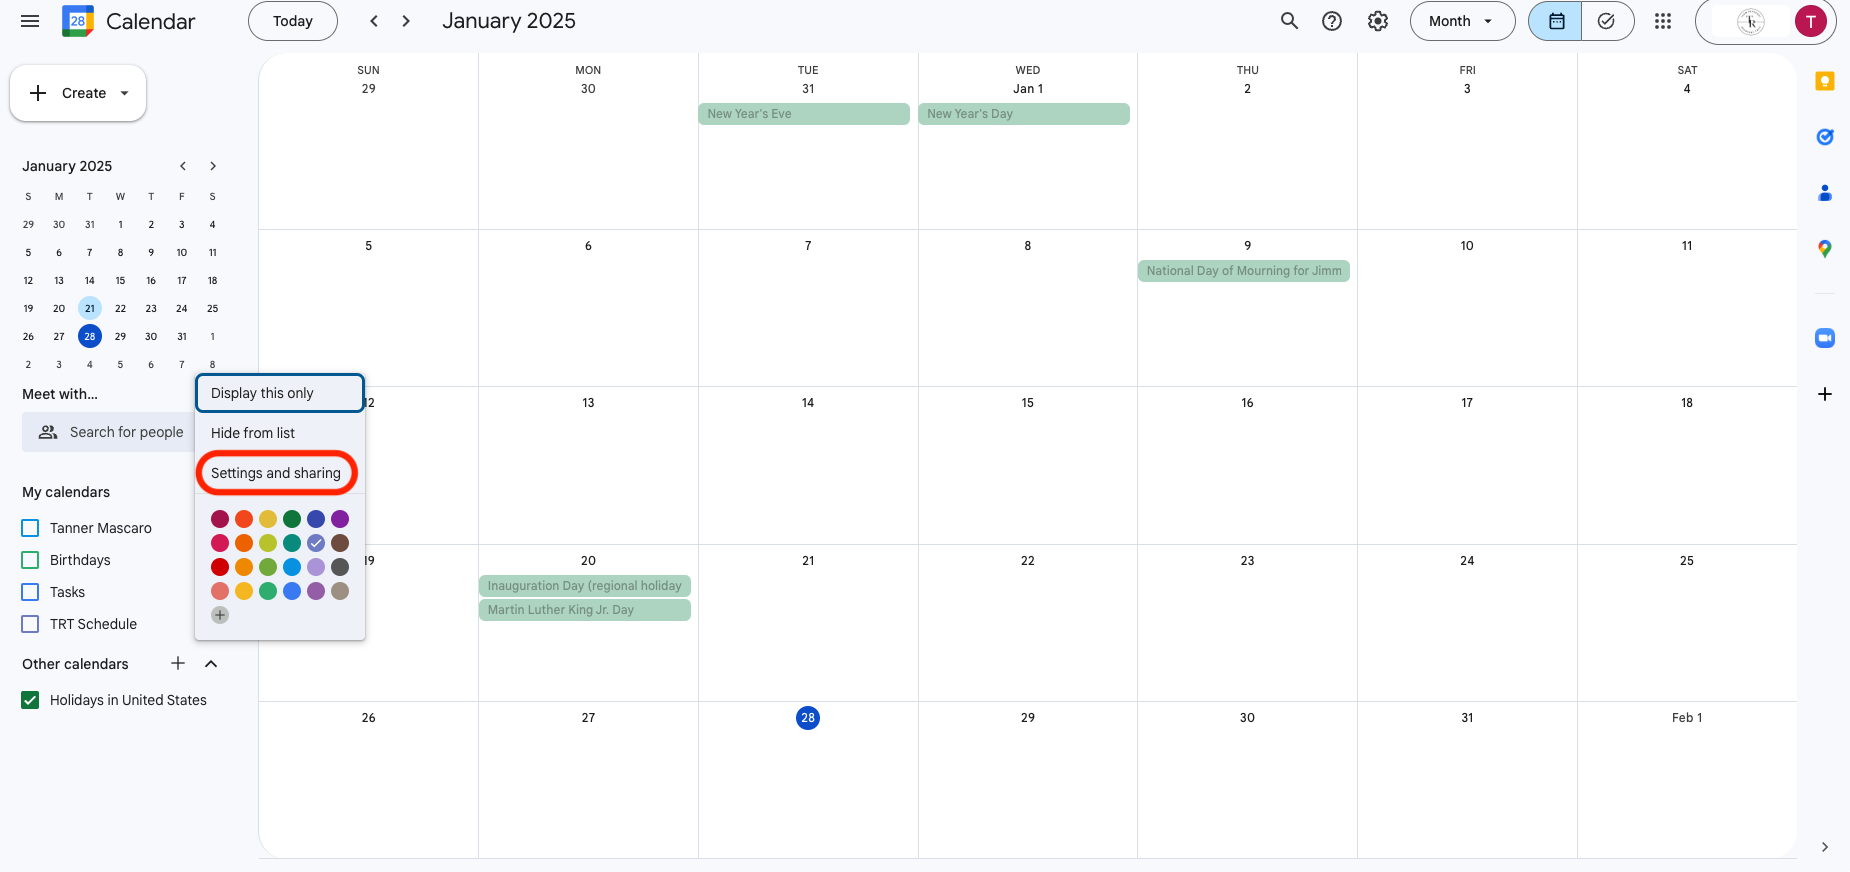This screenshot has width=1850, height=872.
Task: Choose the yellow swatch in top row
Action: tap(268, 519)
